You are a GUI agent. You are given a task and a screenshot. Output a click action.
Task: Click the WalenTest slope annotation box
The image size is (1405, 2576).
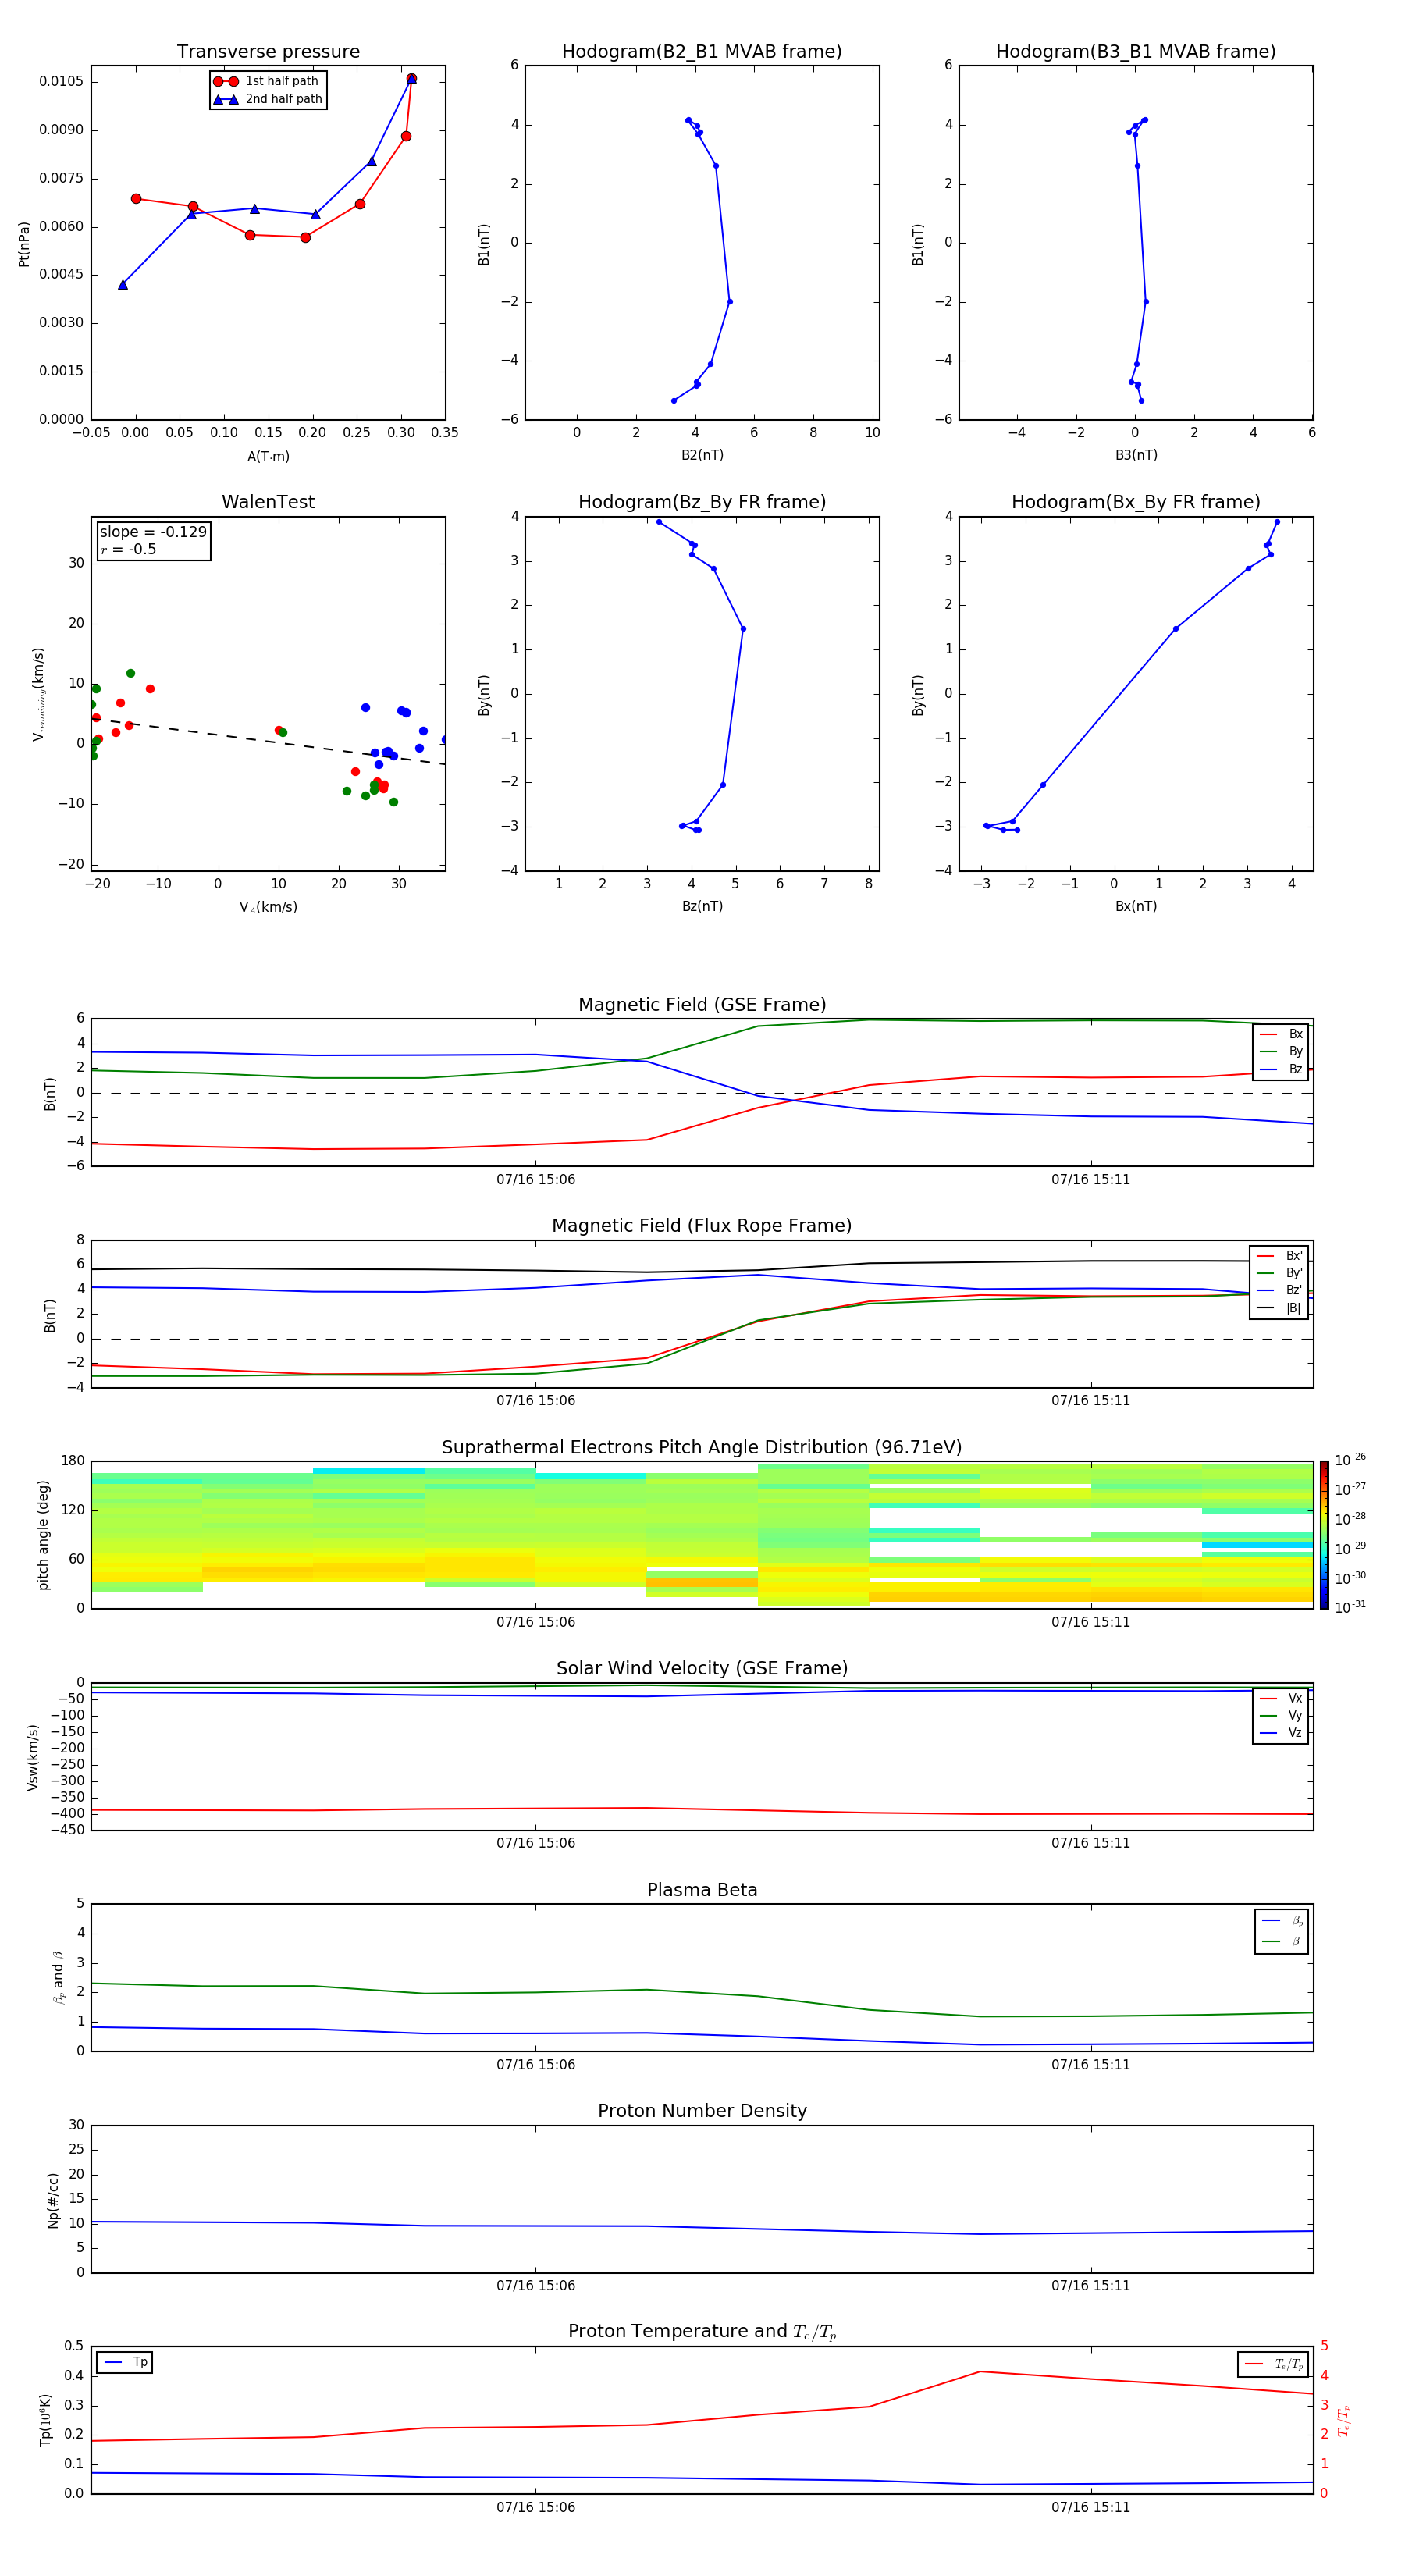coord(153,540)
